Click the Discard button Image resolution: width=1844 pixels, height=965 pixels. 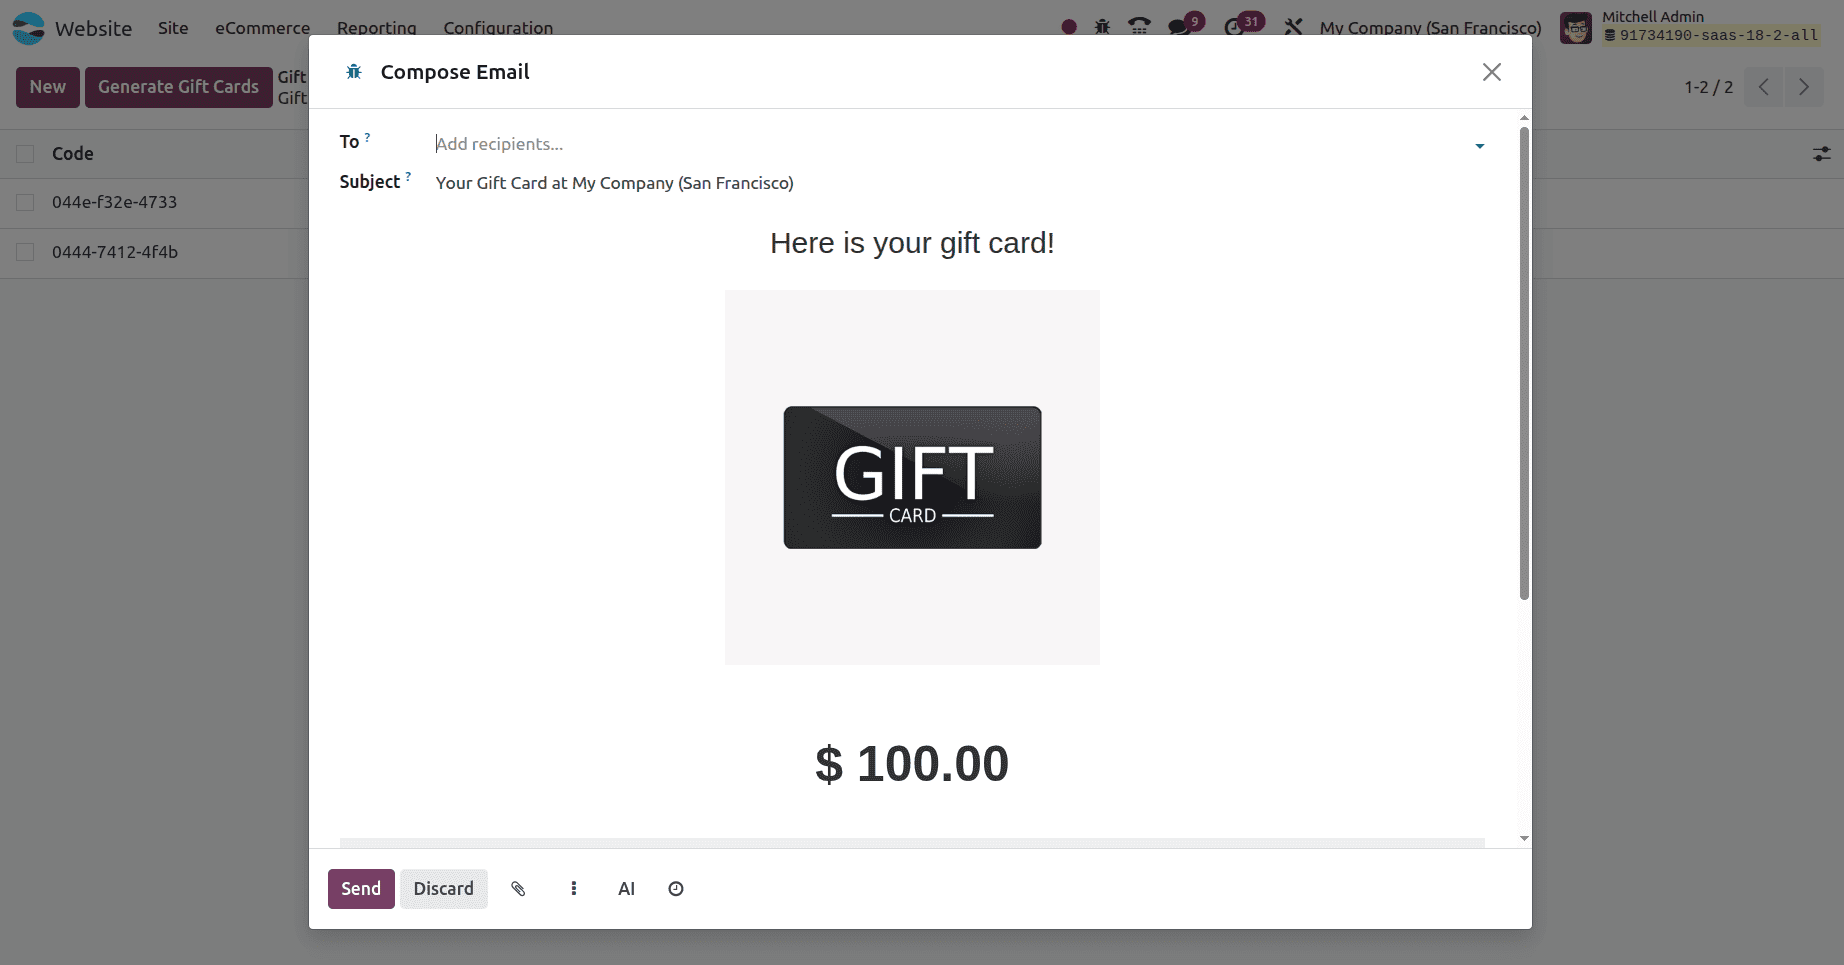tap(443, 889)
